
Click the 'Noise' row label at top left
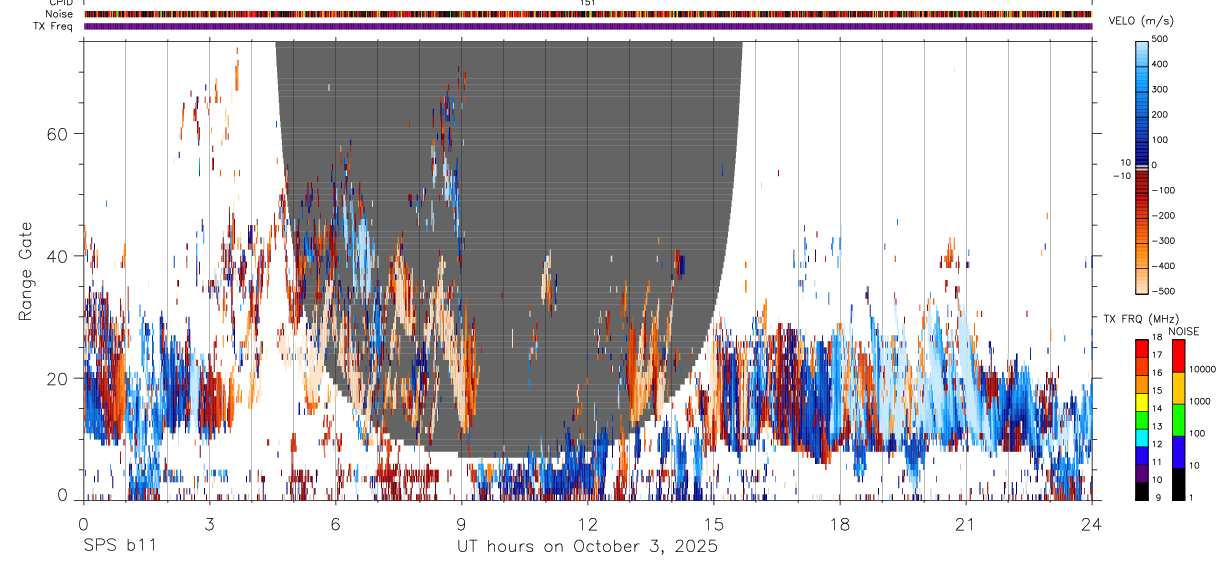(60, 14)
